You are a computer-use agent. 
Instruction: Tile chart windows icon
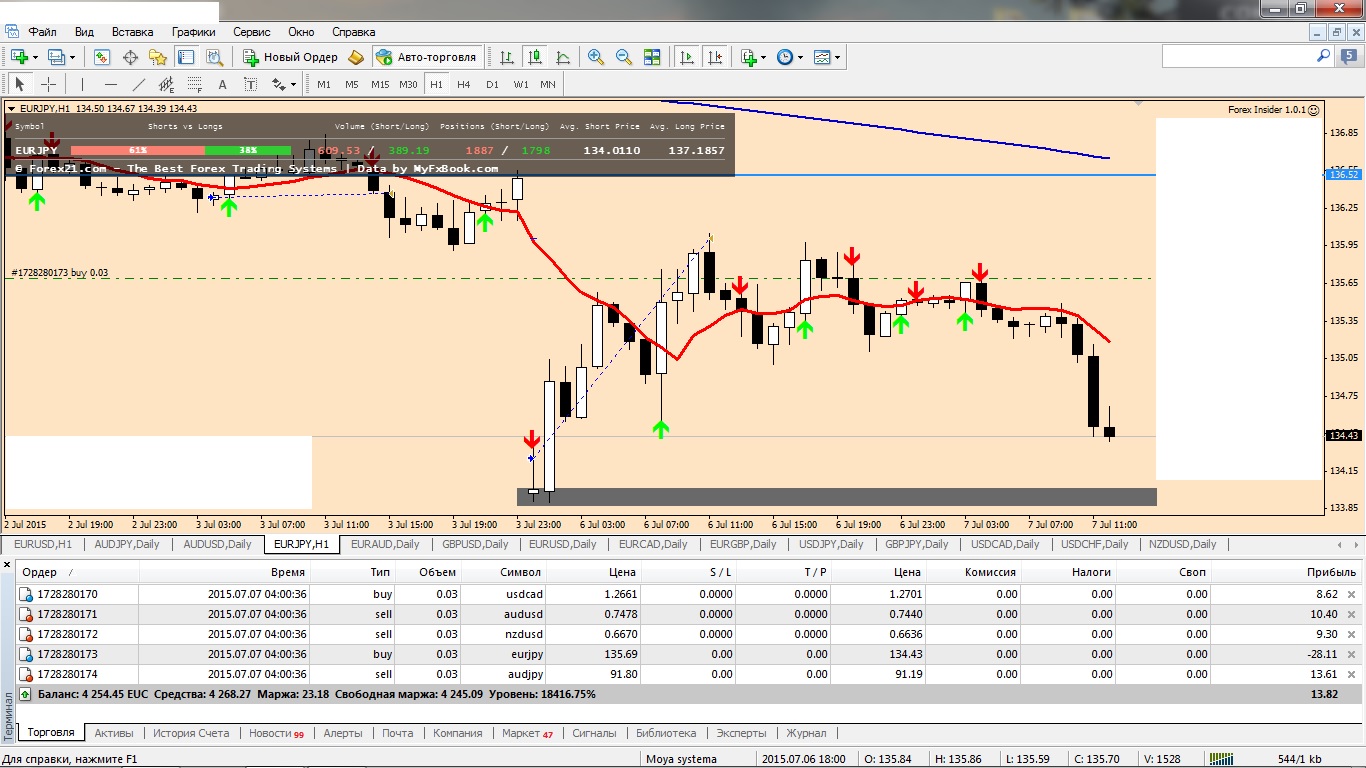click(x=652, y=57)
